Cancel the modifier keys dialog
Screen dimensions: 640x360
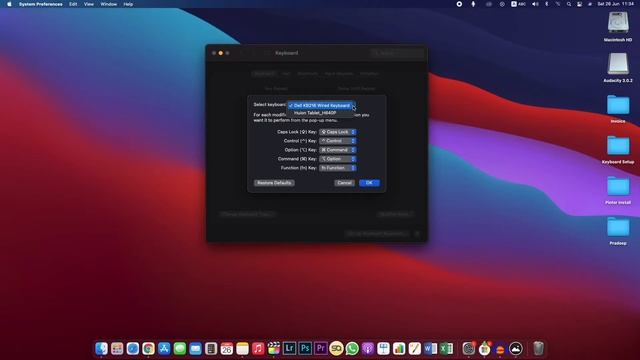344,183
